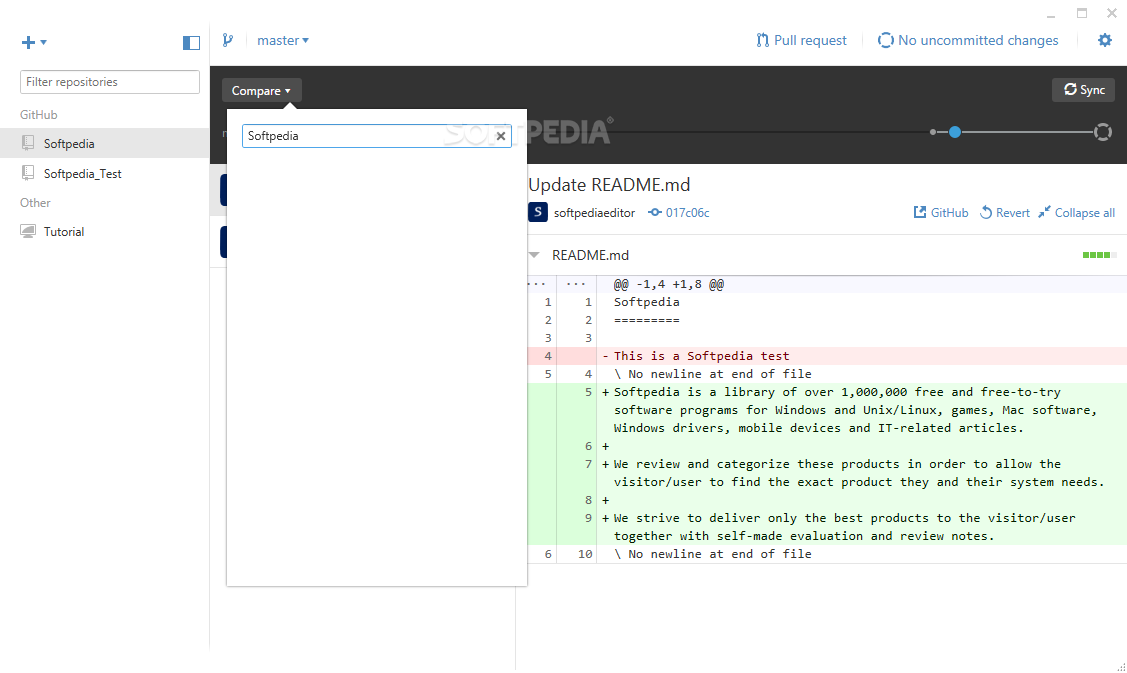The height and width of the screenshot is (673, 1127).
Task: Open commit on GitHub link
Action: click(941, 213)
